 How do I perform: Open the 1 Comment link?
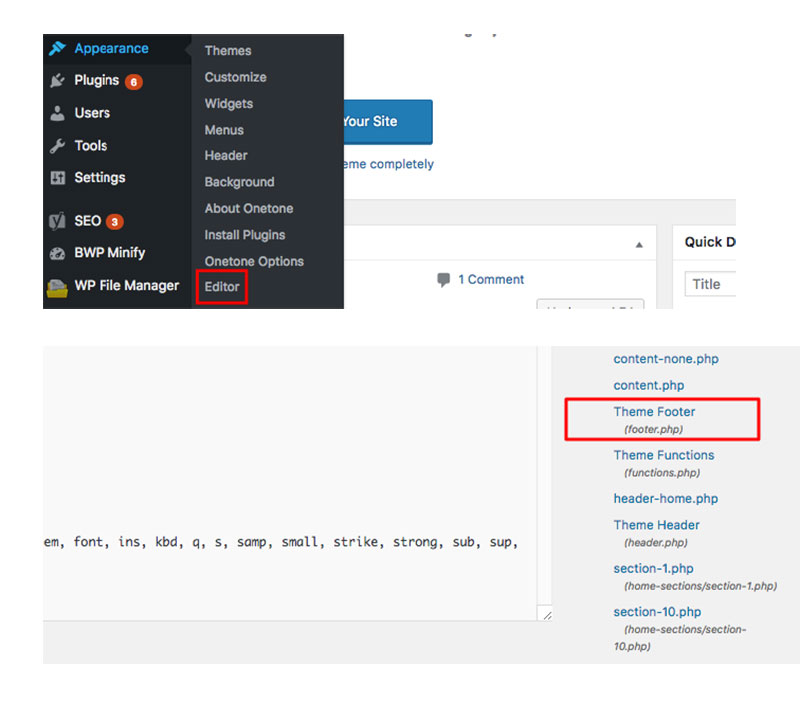[491, 280]
